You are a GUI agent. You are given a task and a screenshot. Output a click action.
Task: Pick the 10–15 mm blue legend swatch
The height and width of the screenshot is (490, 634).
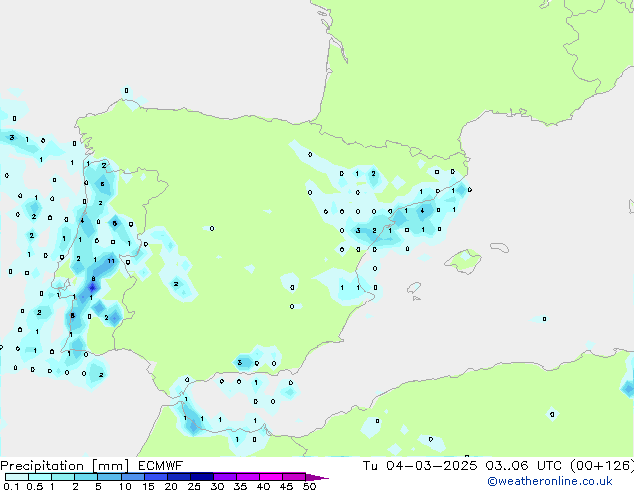[x=132, y=477]
